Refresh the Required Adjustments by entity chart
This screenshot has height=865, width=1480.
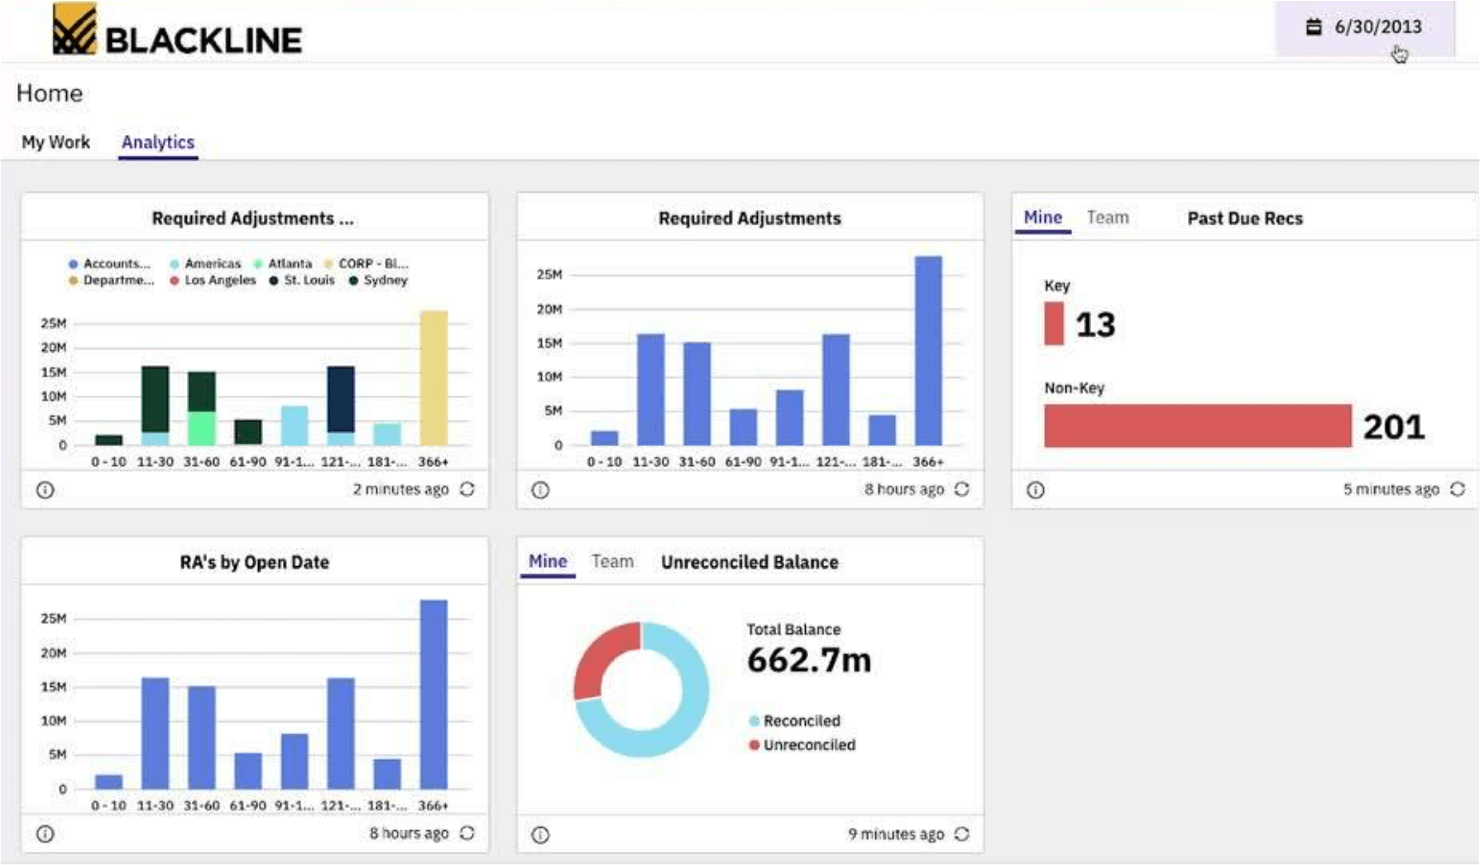point(467,489)
